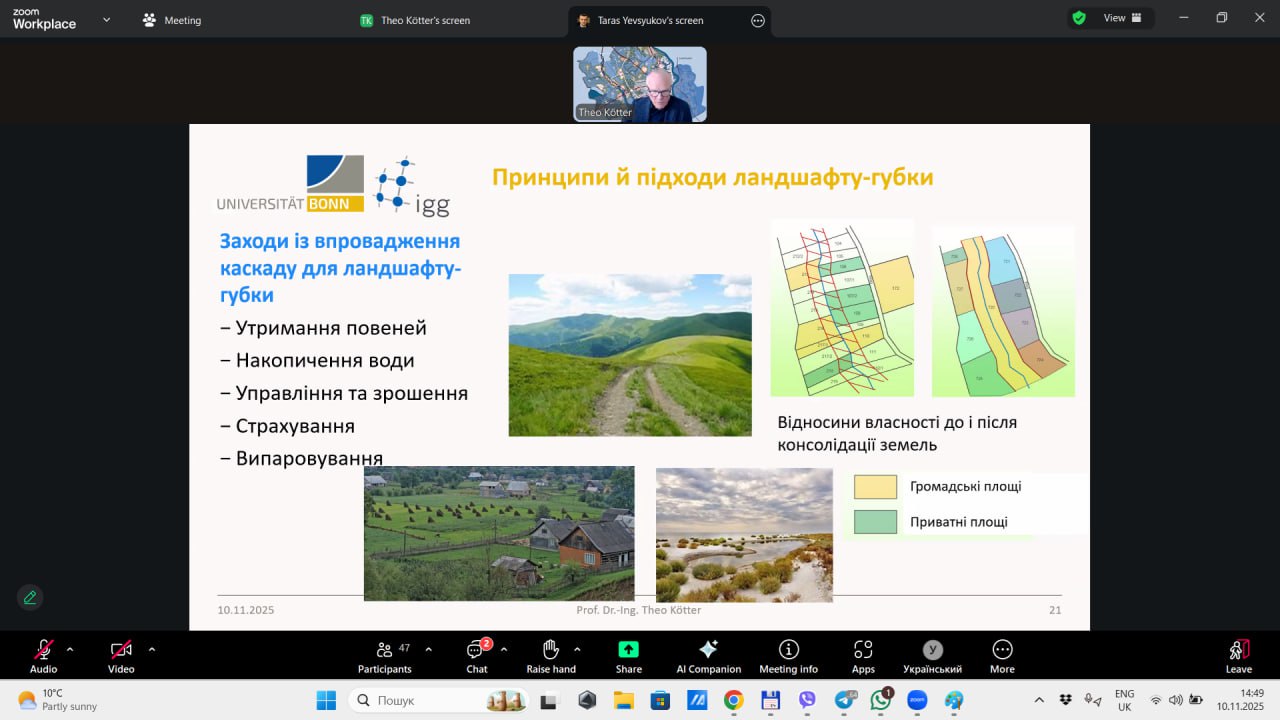
Task: Expand video settings arrow beside Video
Action: 152,649
